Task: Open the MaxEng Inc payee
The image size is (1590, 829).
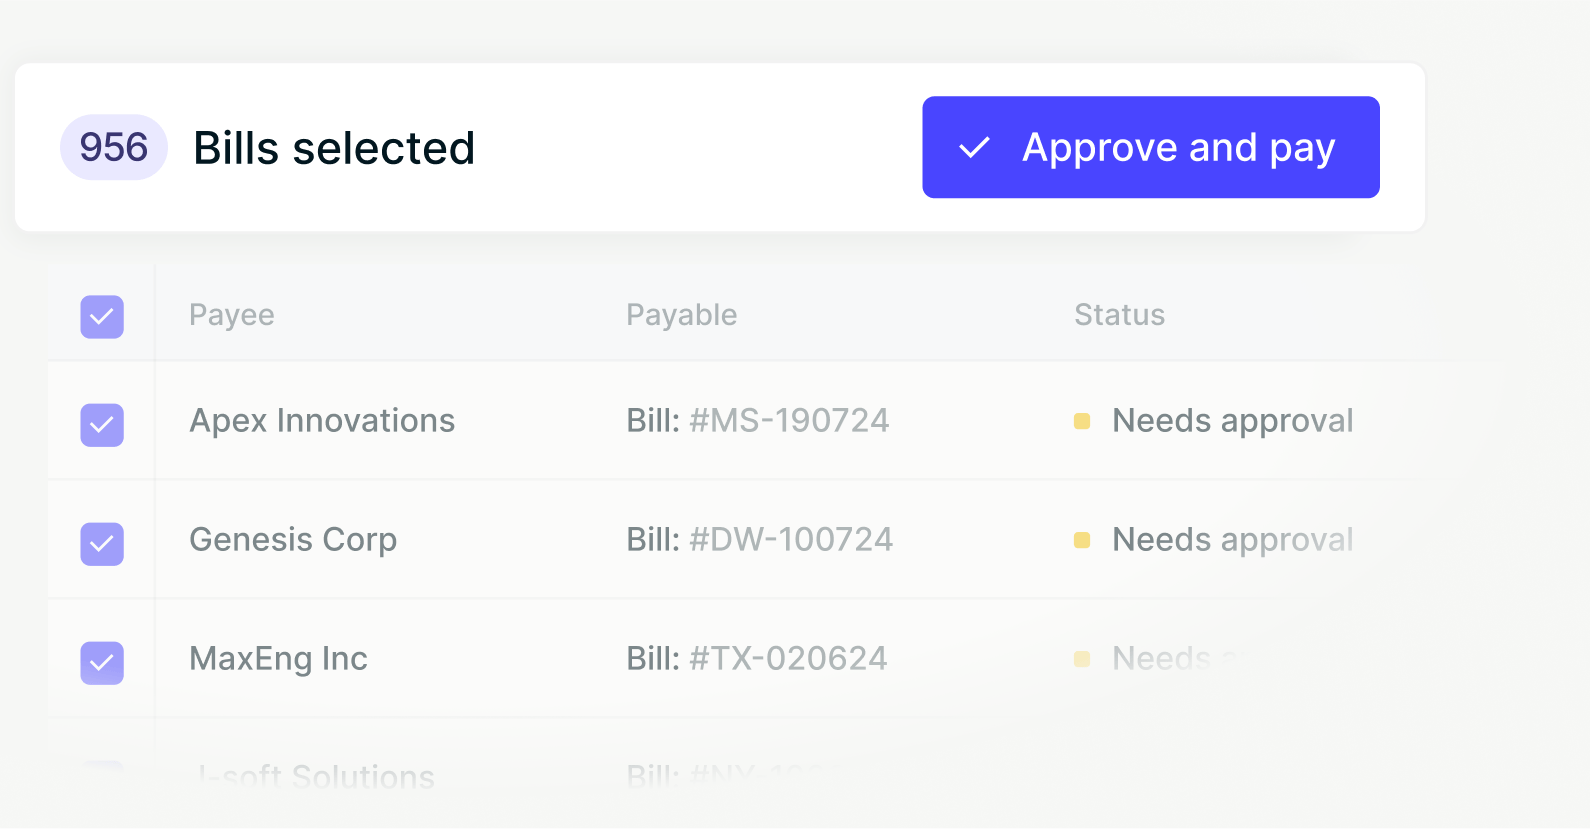Action: coord(278,659)
